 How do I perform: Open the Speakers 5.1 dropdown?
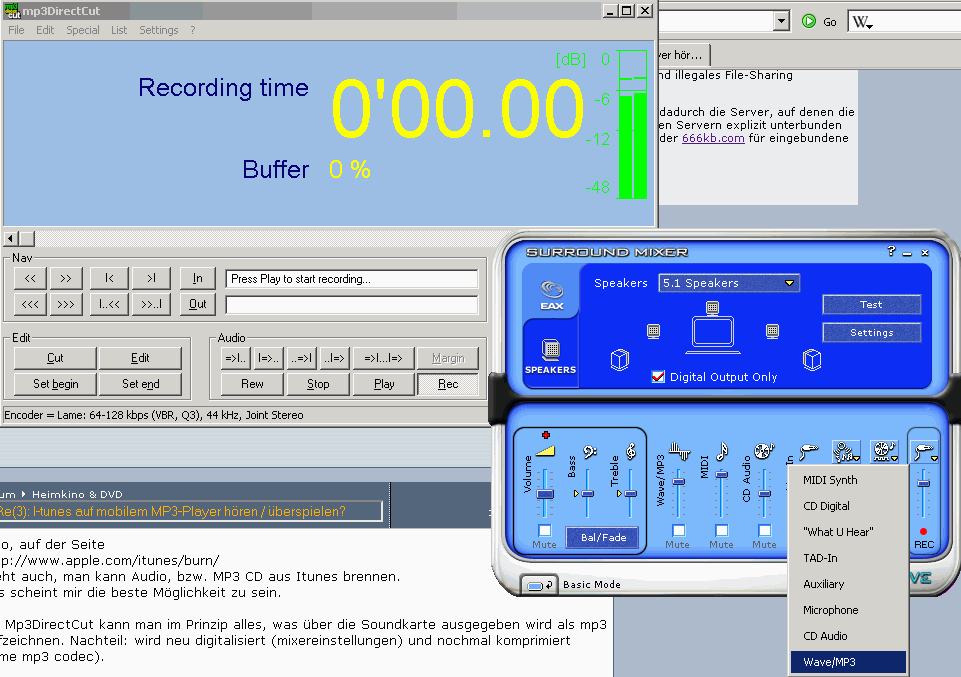[x=729, y=283]
